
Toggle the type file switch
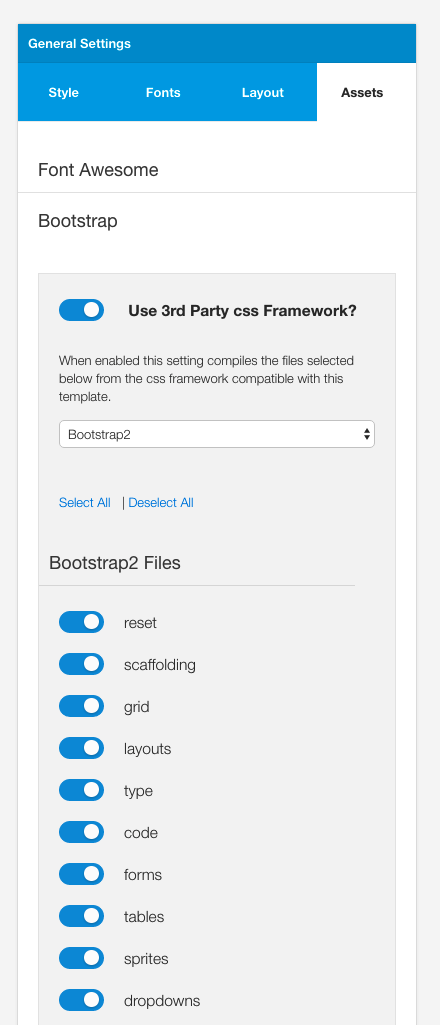tap(82, 790)
